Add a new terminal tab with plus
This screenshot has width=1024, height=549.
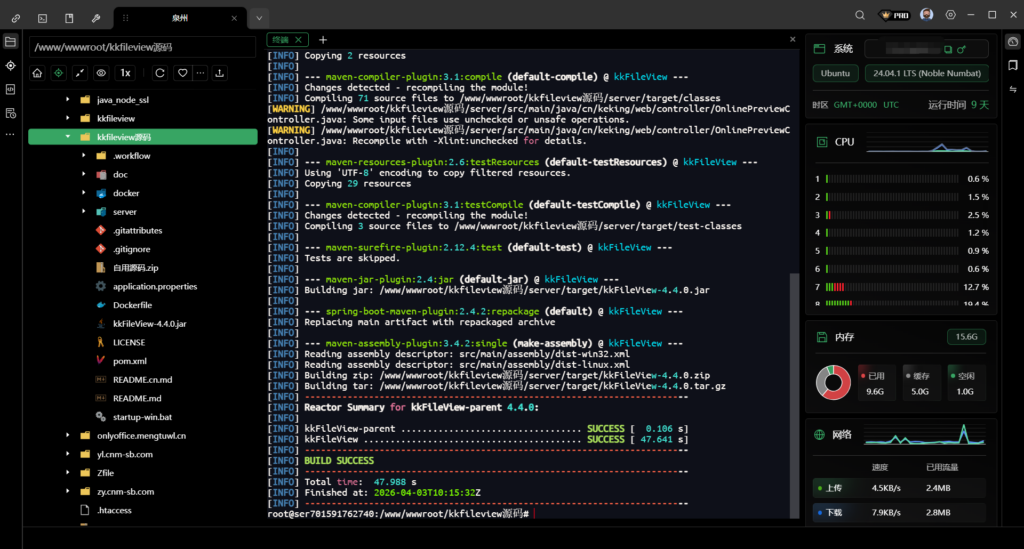pos(322,39)
